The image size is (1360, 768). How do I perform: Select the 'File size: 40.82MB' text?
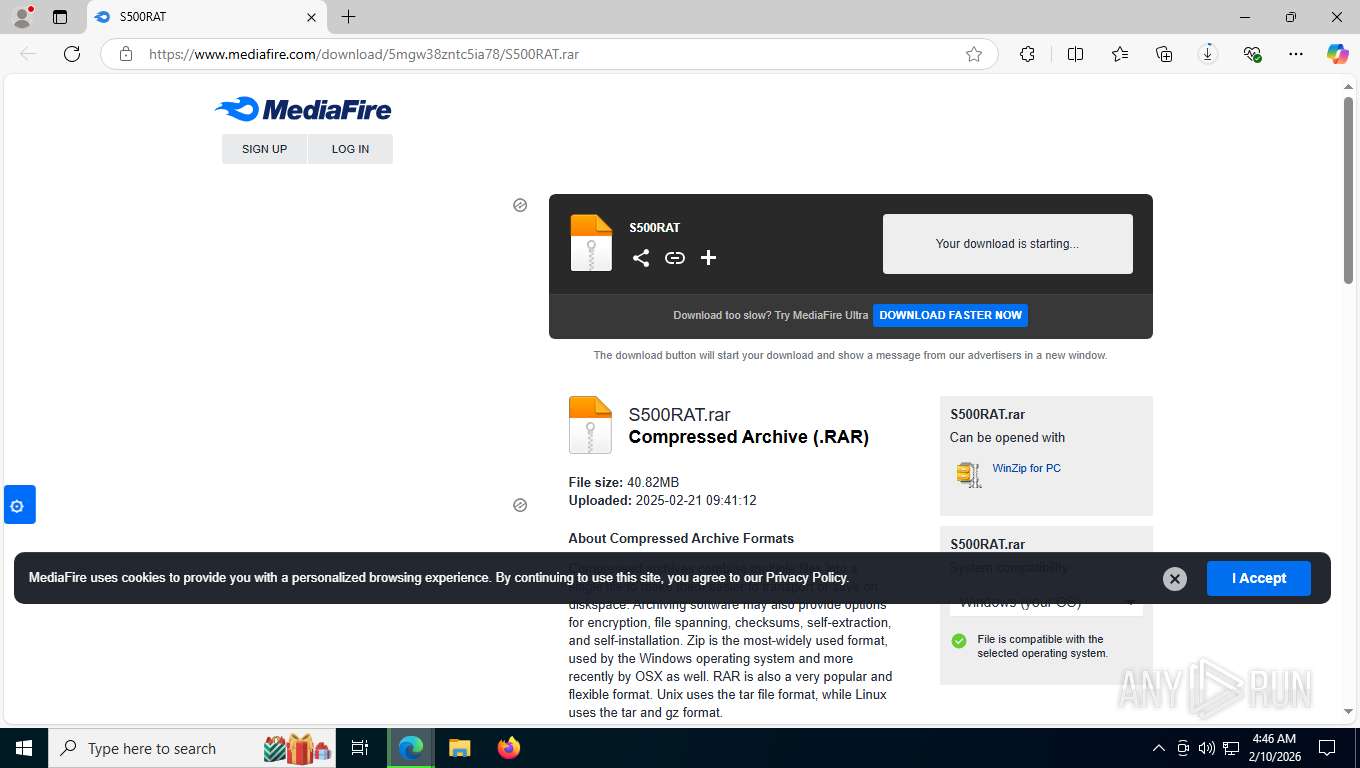tap(624, 482)
